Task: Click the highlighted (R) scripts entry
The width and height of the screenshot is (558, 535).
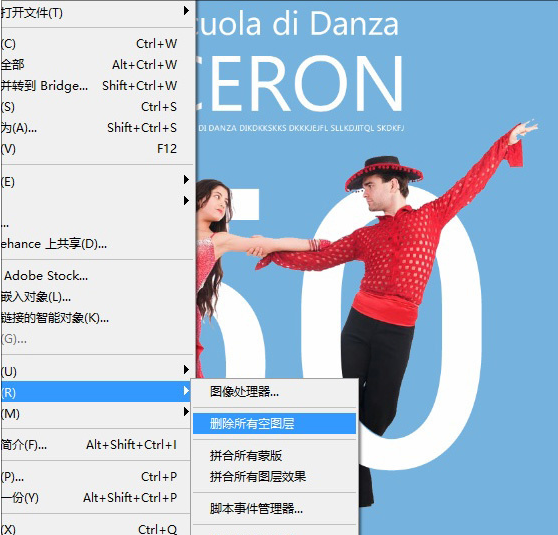Action: point(96,392)
